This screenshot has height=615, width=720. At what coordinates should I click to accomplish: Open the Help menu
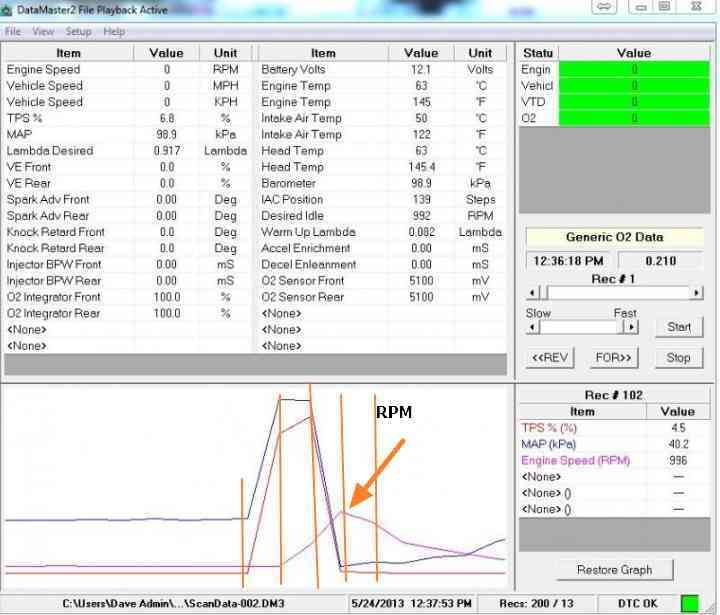point(114,32)
